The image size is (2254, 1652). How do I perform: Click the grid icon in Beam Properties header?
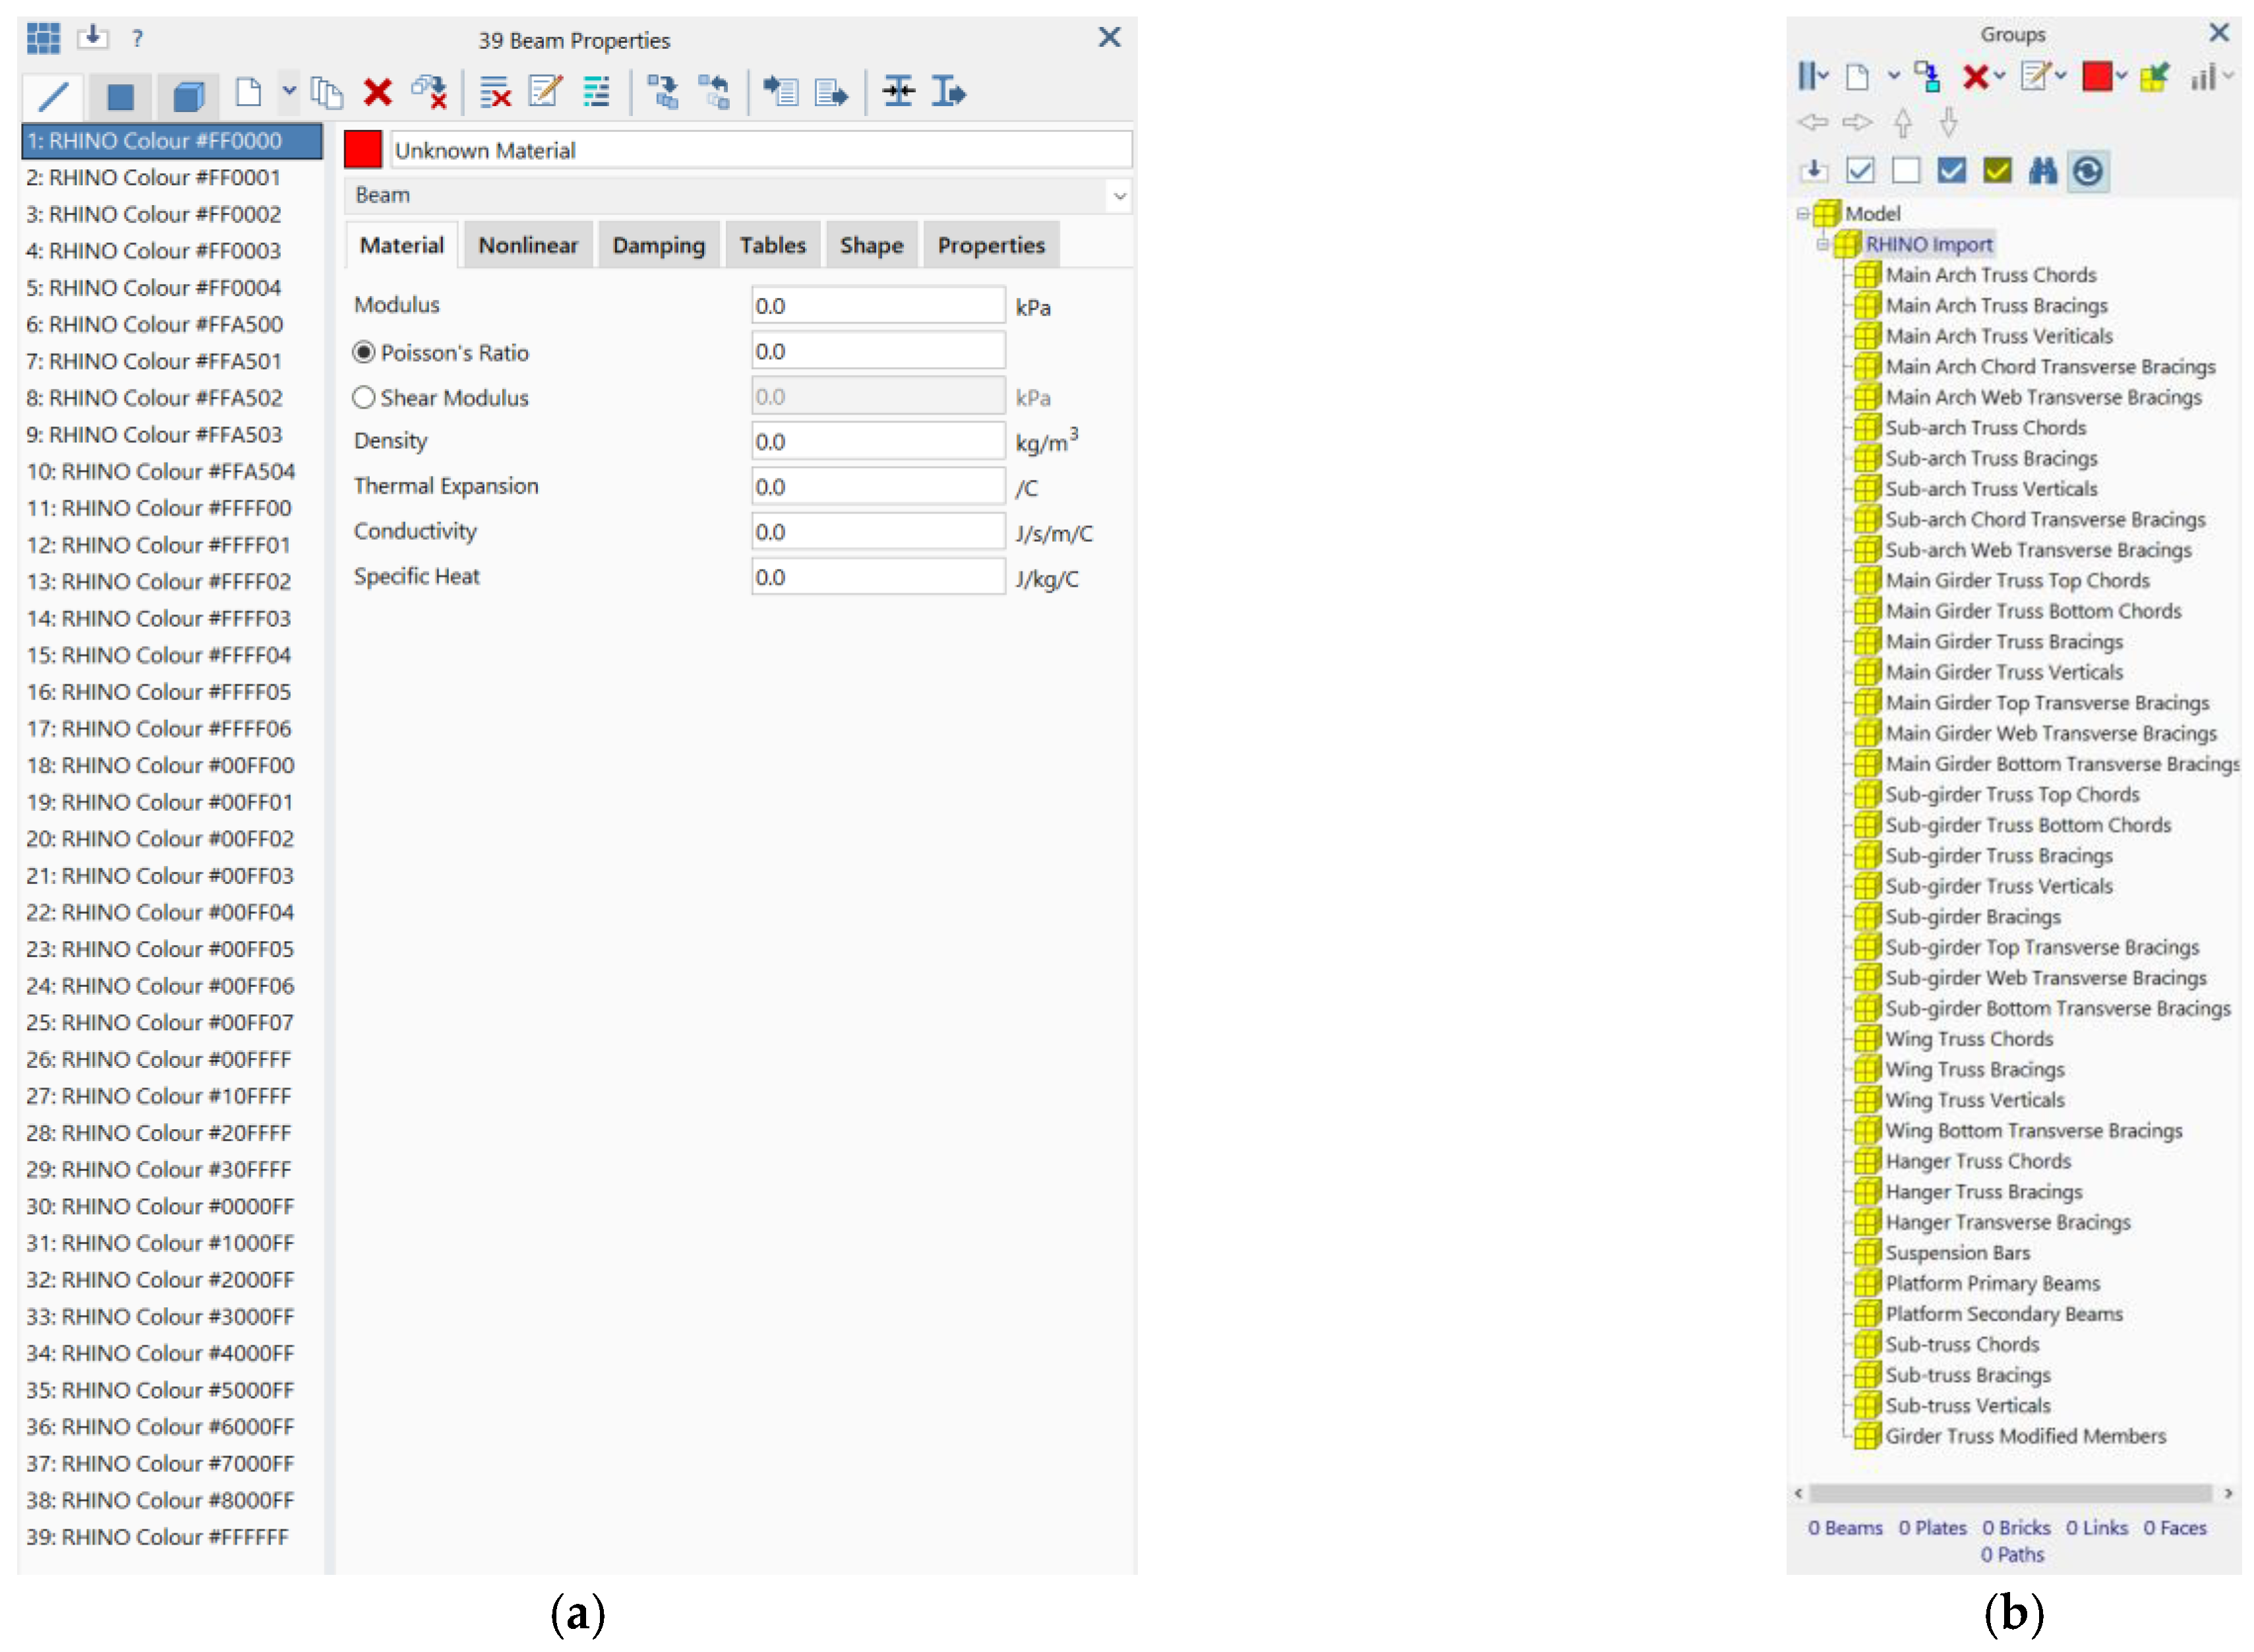43,39
